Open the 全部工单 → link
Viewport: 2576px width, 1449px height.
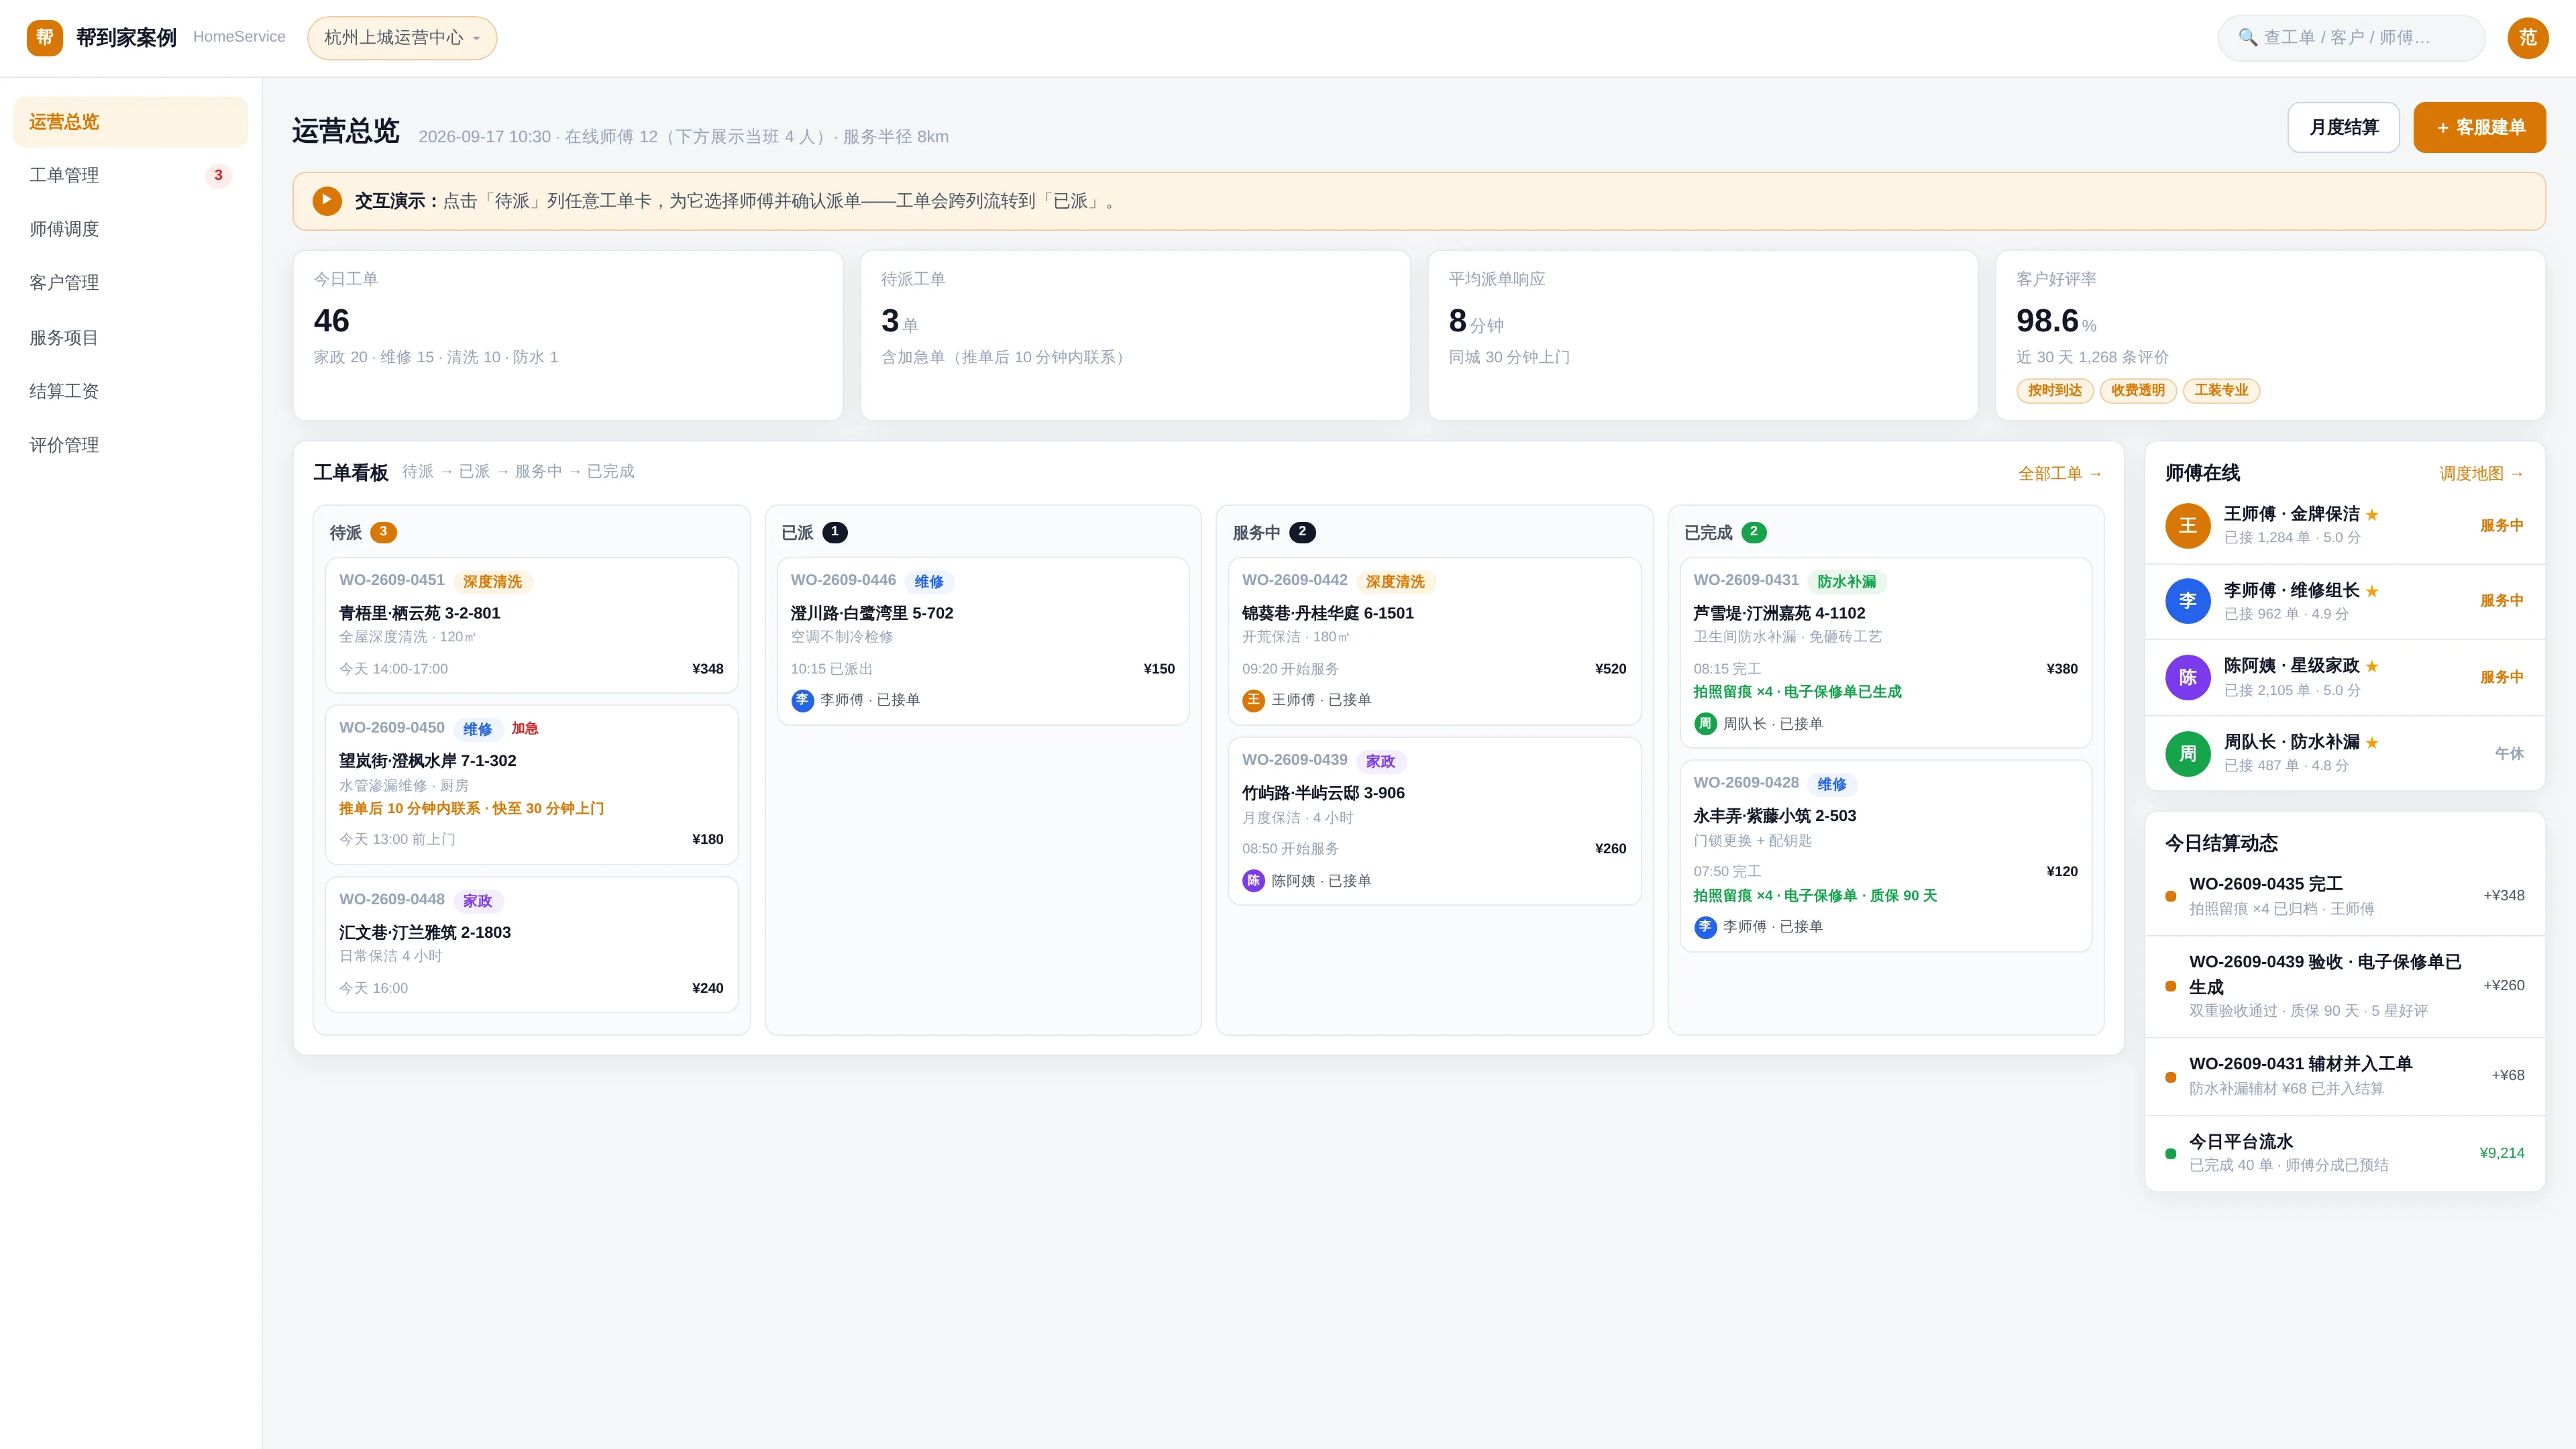coord(2060,474)
